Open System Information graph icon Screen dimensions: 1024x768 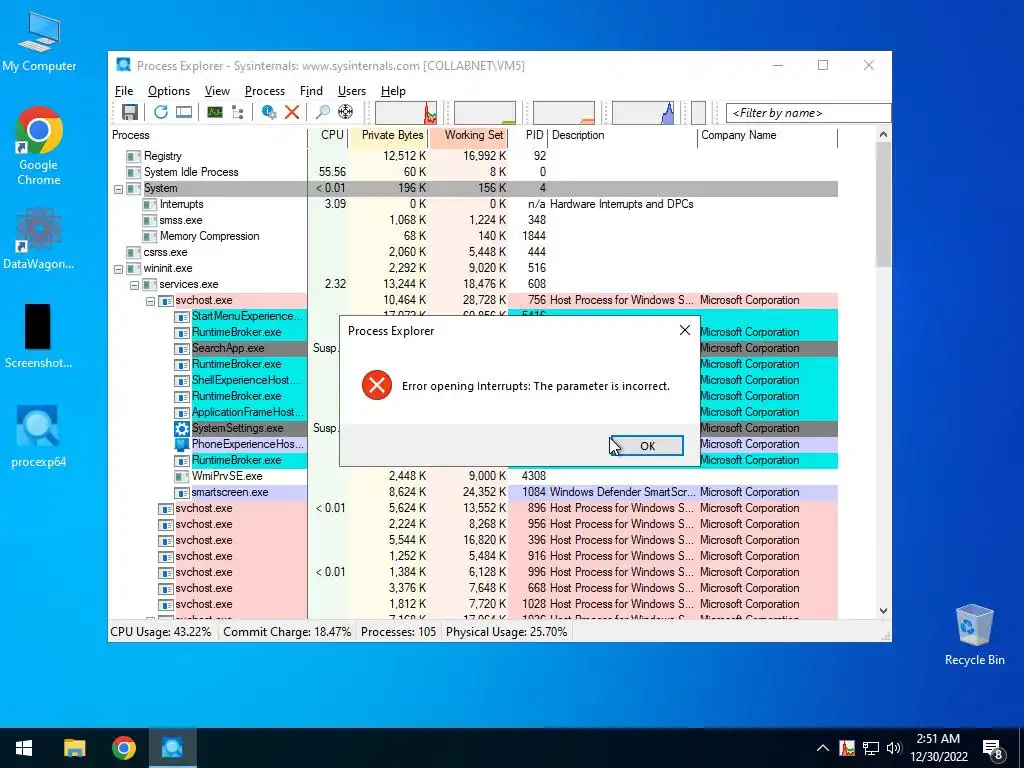(x=215, y=112)
